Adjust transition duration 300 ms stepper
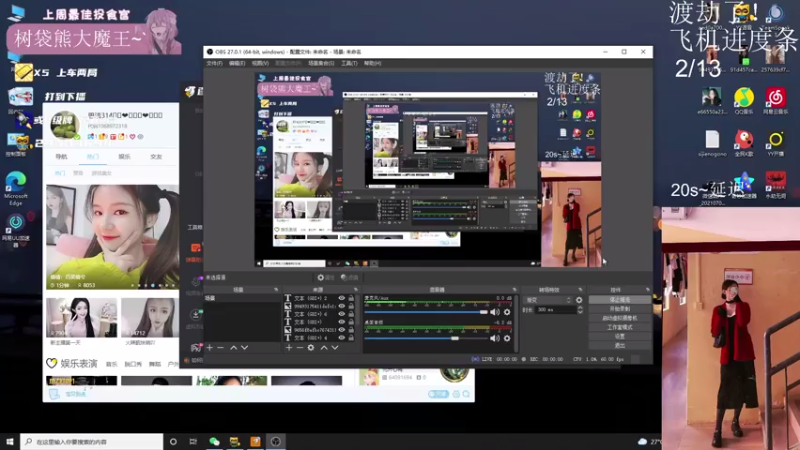 tap(580, 310)
